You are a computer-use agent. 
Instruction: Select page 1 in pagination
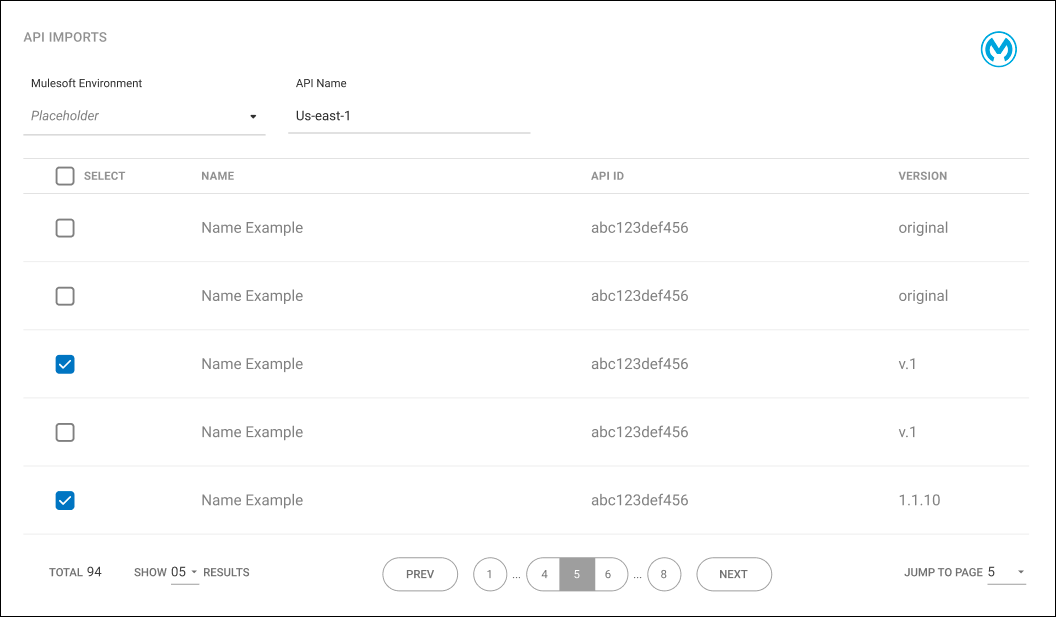(490, 574)
